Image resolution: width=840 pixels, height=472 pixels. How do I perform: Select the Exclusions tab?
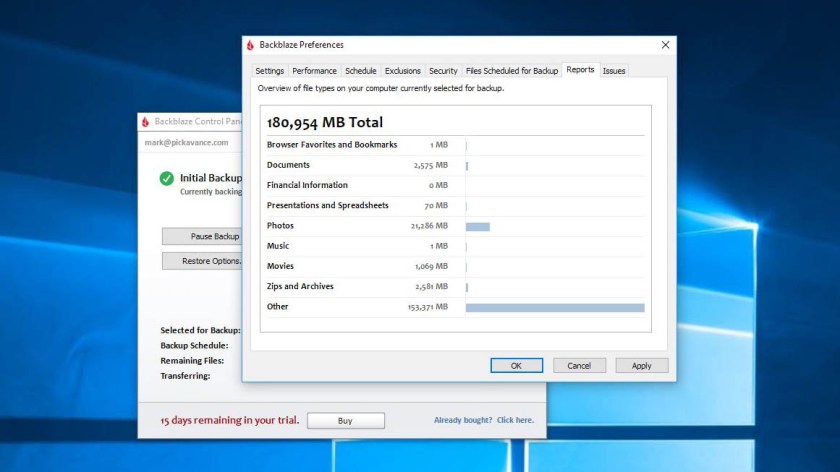pyautogui.click(x=402, y=71)
